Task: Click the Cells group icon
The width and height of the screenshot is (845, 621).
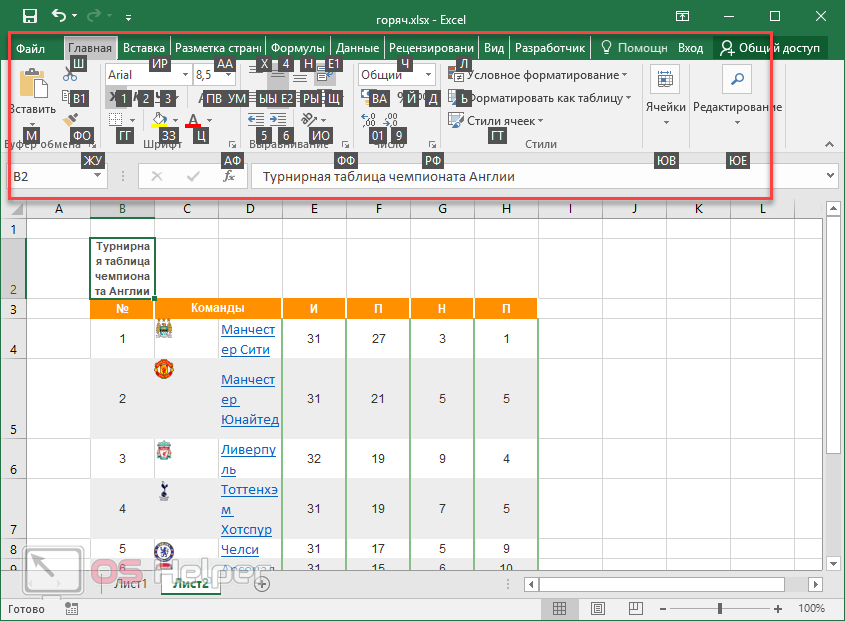Action: [664, 79]
